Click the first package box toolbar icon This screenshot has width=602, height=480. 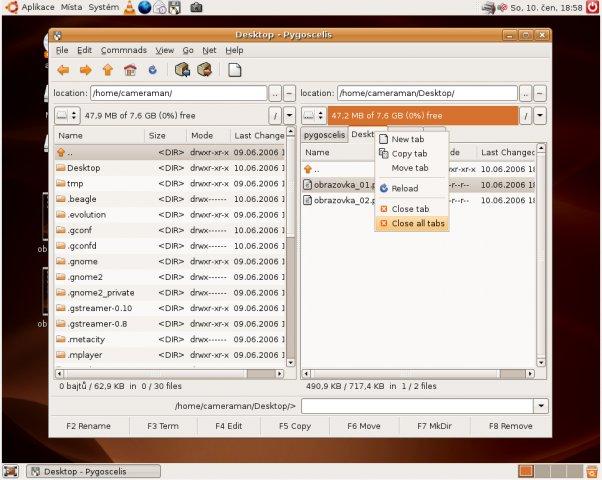pos(182,70)
